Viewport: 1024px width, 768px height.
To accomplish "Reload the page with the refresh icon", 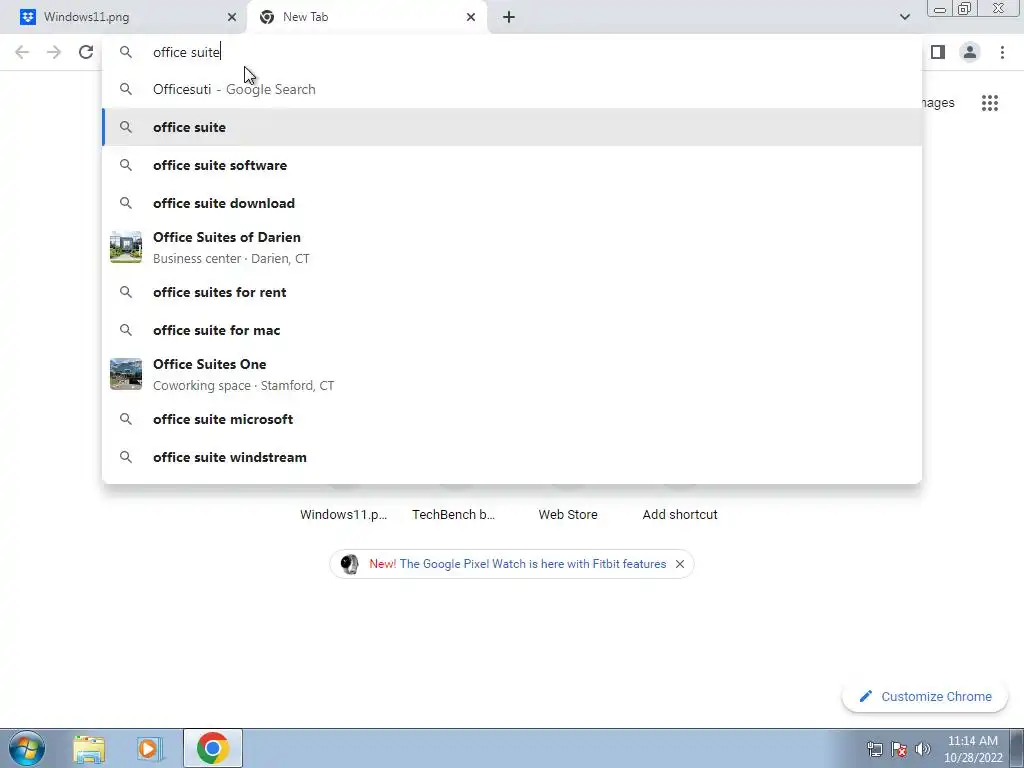I will point(86,52).
